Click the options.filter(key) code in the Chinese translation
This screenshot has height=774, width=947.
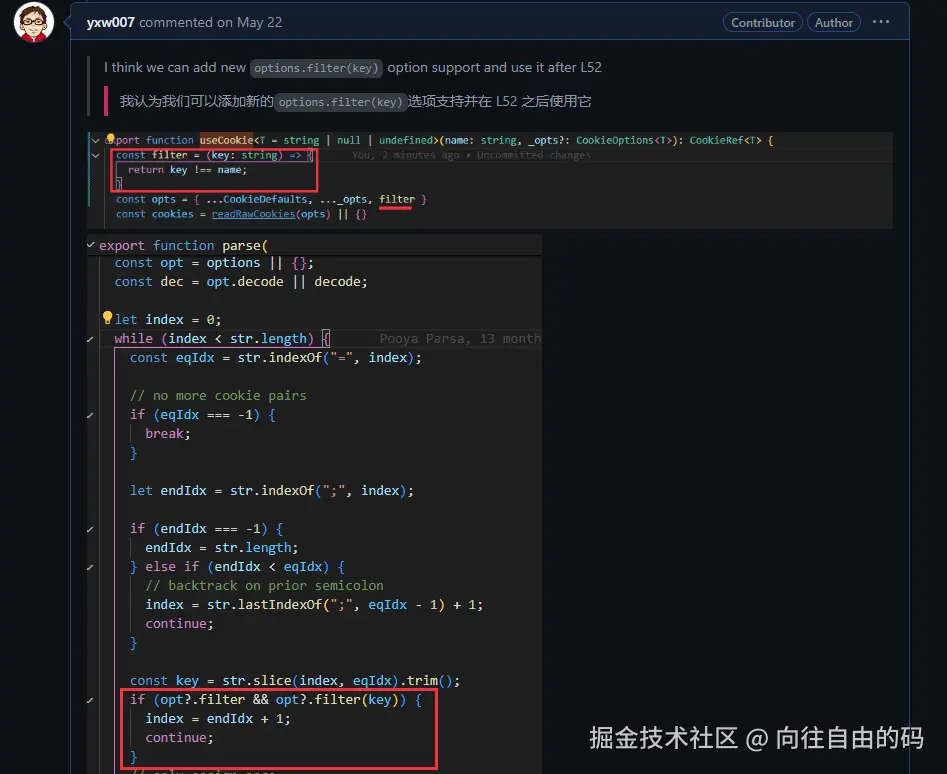[341, 101]
